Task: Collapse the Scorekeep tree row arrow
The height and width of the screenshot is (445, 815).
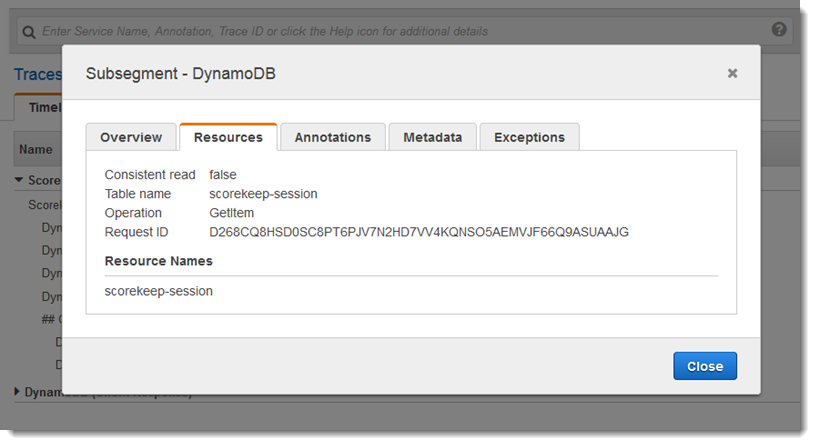Action: [x=19, y=181]
